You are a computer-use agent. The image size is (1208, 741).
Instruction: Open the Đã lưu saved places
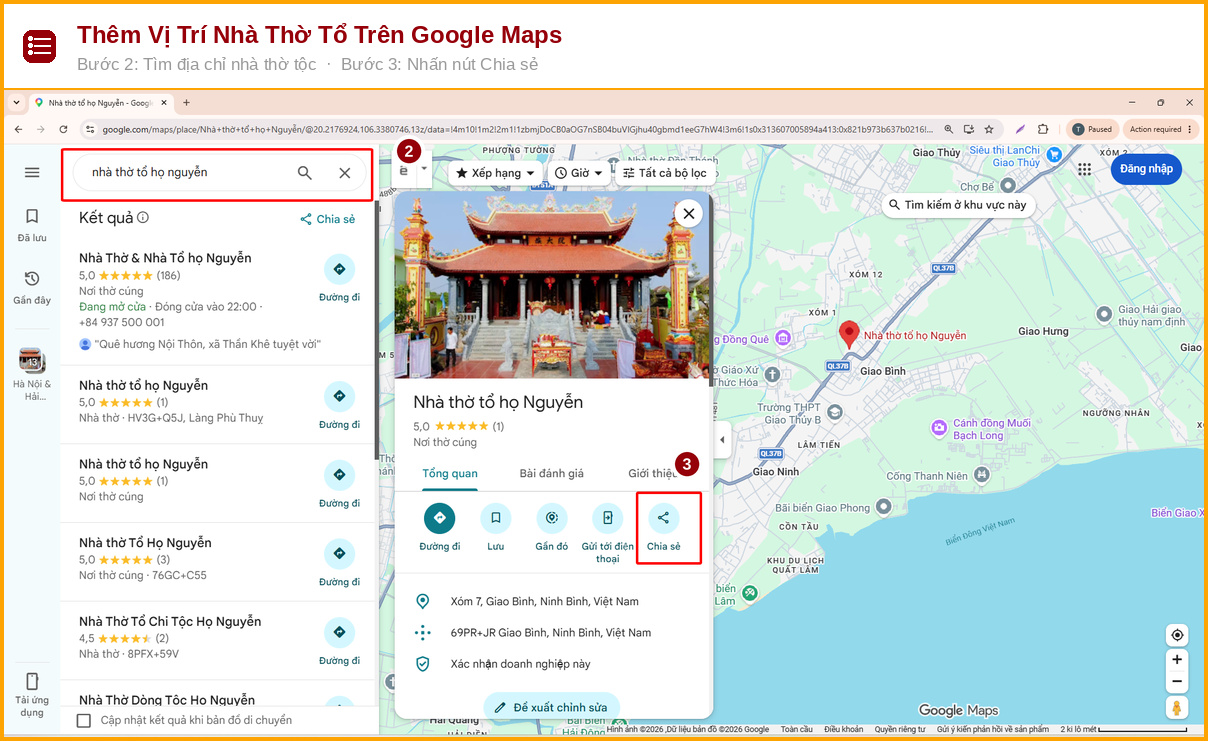32,224
